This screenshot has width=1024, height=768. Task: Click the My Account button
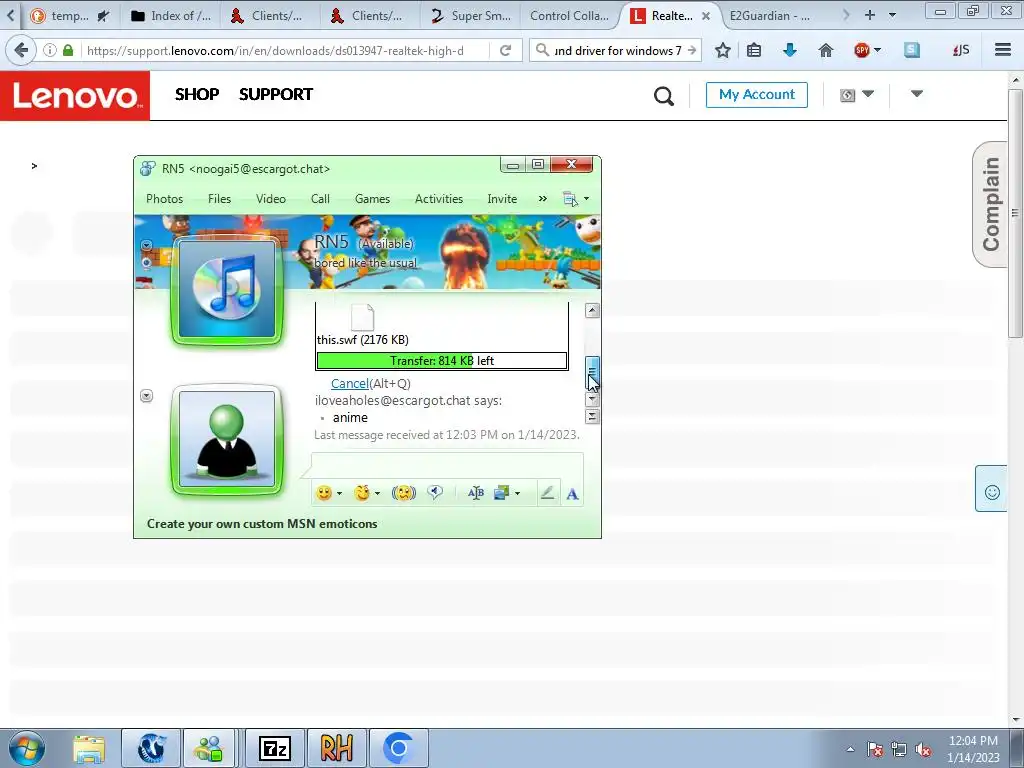coord(756,95)
